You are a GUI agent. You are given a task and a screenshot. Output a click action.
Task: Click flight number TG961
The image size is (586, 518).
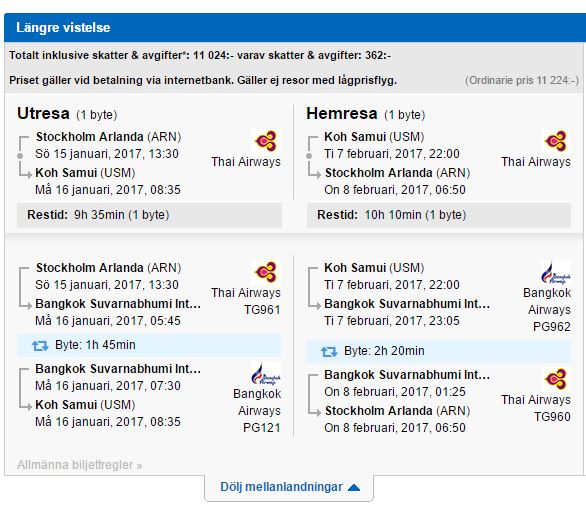[262, 310]
